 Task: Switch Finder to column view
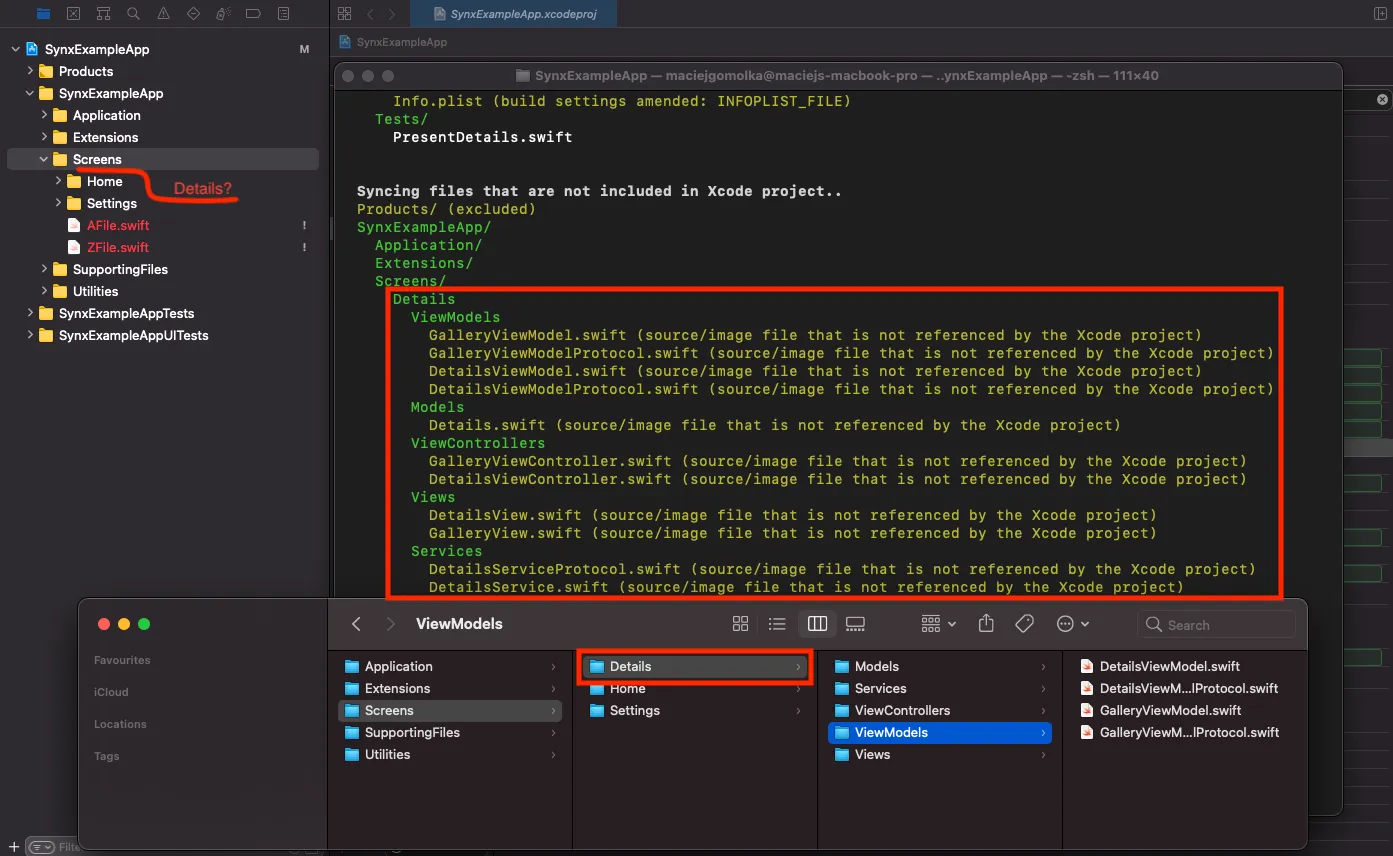tap(817, 623)
